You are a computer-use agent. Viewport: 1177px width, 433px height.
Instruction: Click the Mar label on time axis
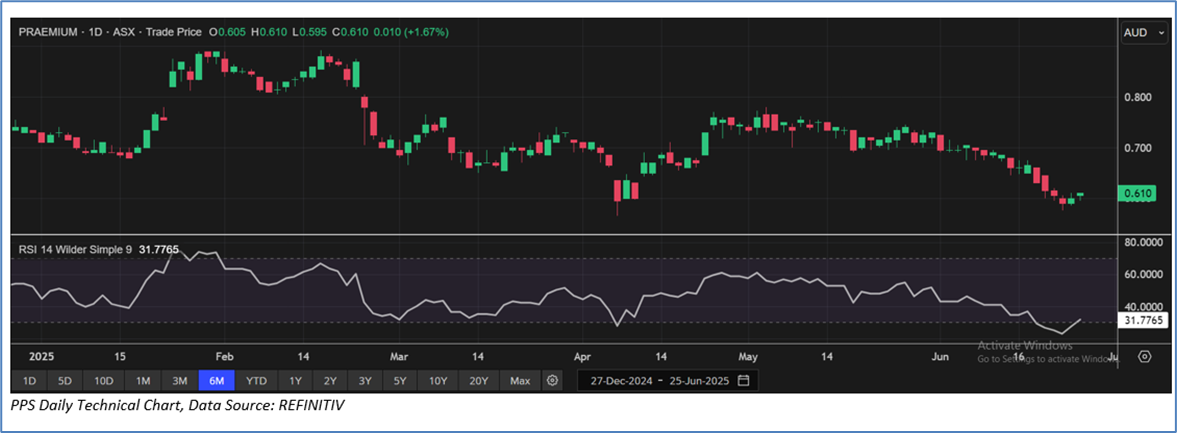[399, 356]
